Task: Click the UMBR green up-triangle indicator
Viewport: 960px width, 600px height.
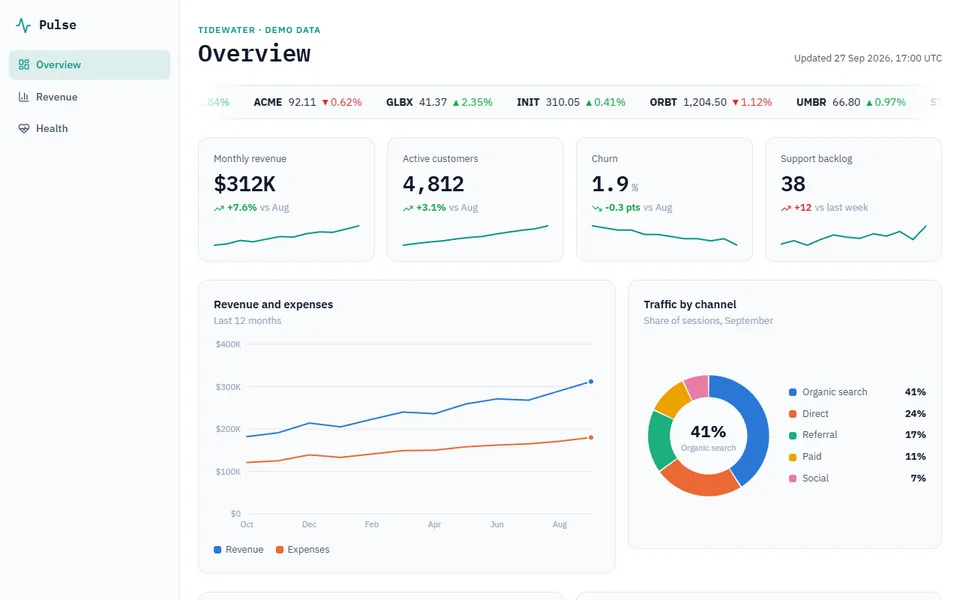Action: pyautogui.click(x=869, y=102)
